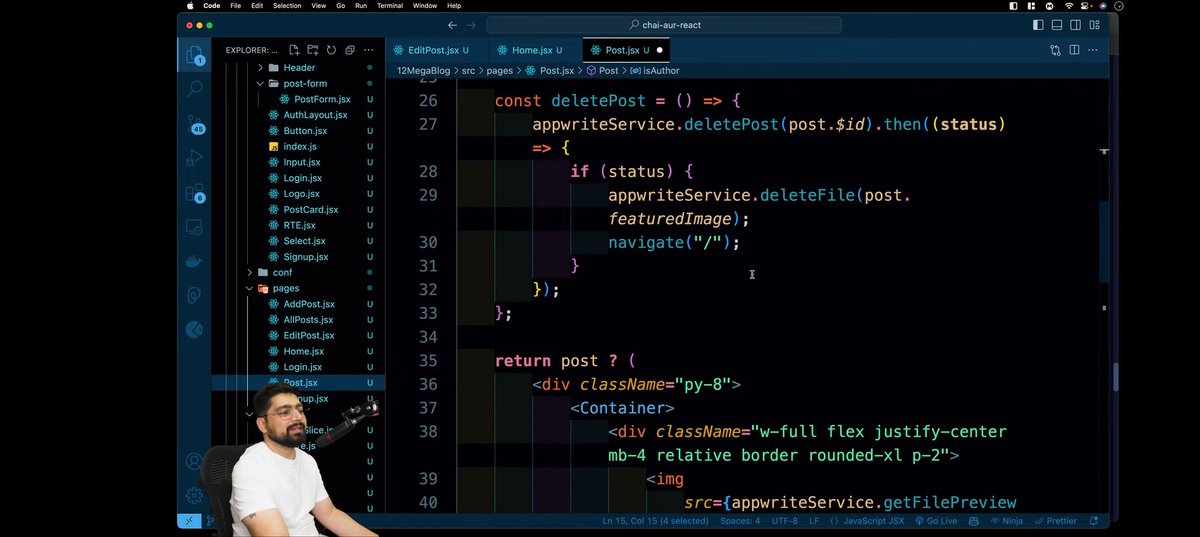Click New File icon in Explorer header

294,50
